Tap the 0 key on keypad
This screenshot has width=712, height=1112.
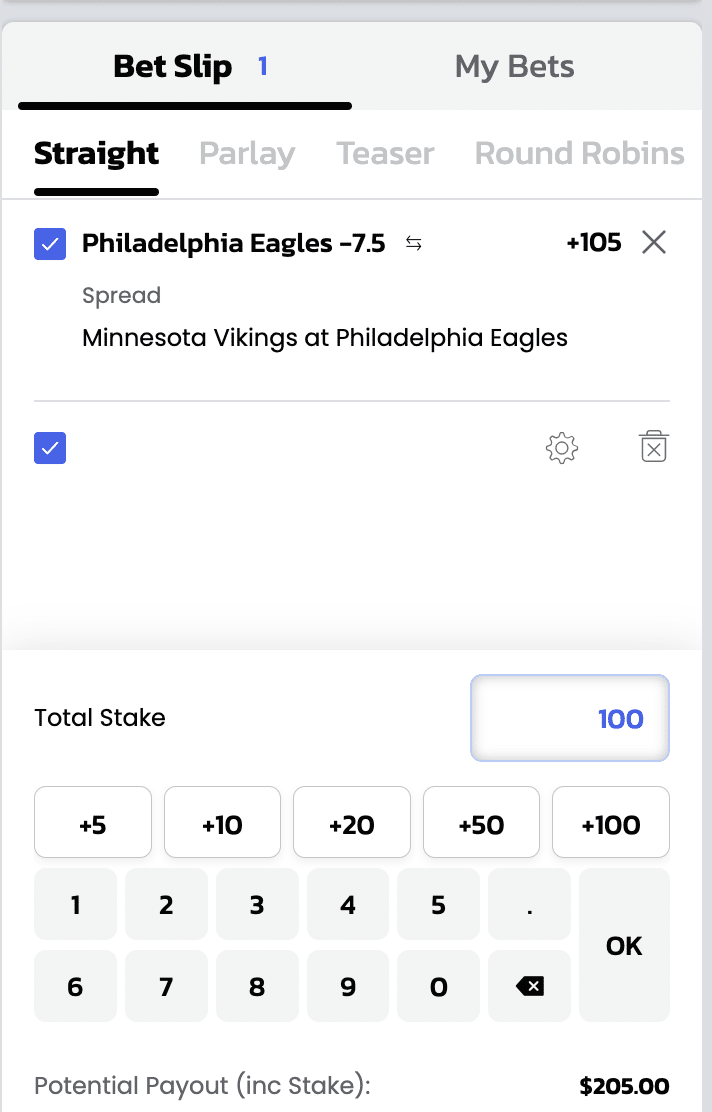point(439,986)
